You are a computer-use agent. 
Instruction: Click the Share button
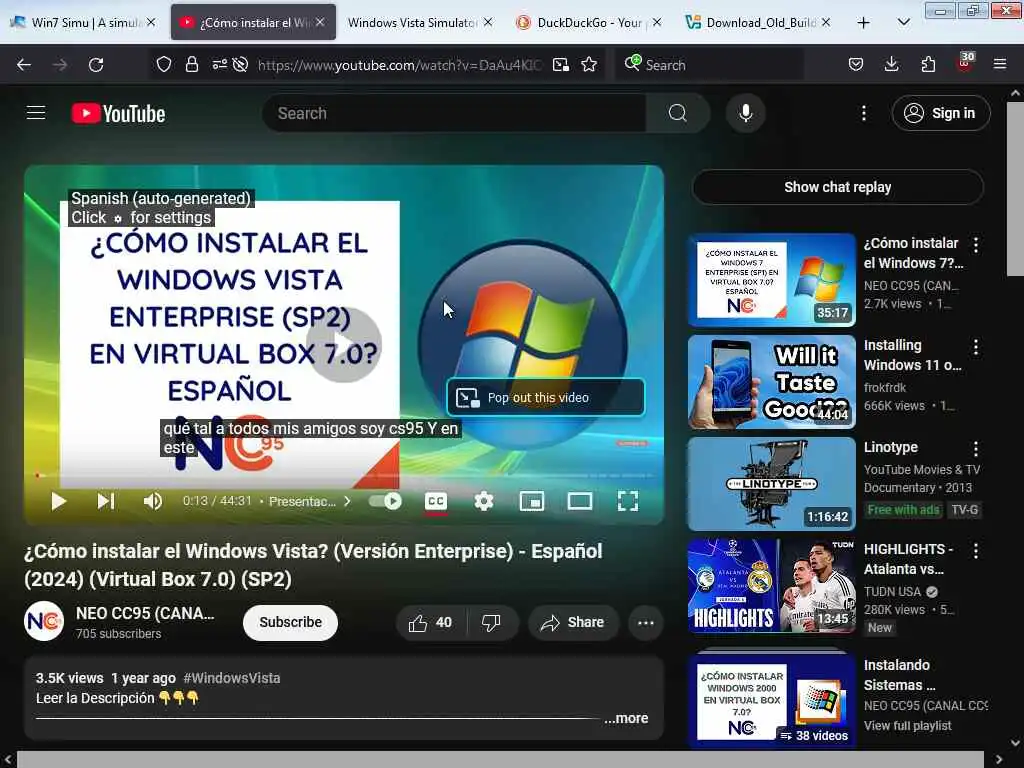(572, 622)
